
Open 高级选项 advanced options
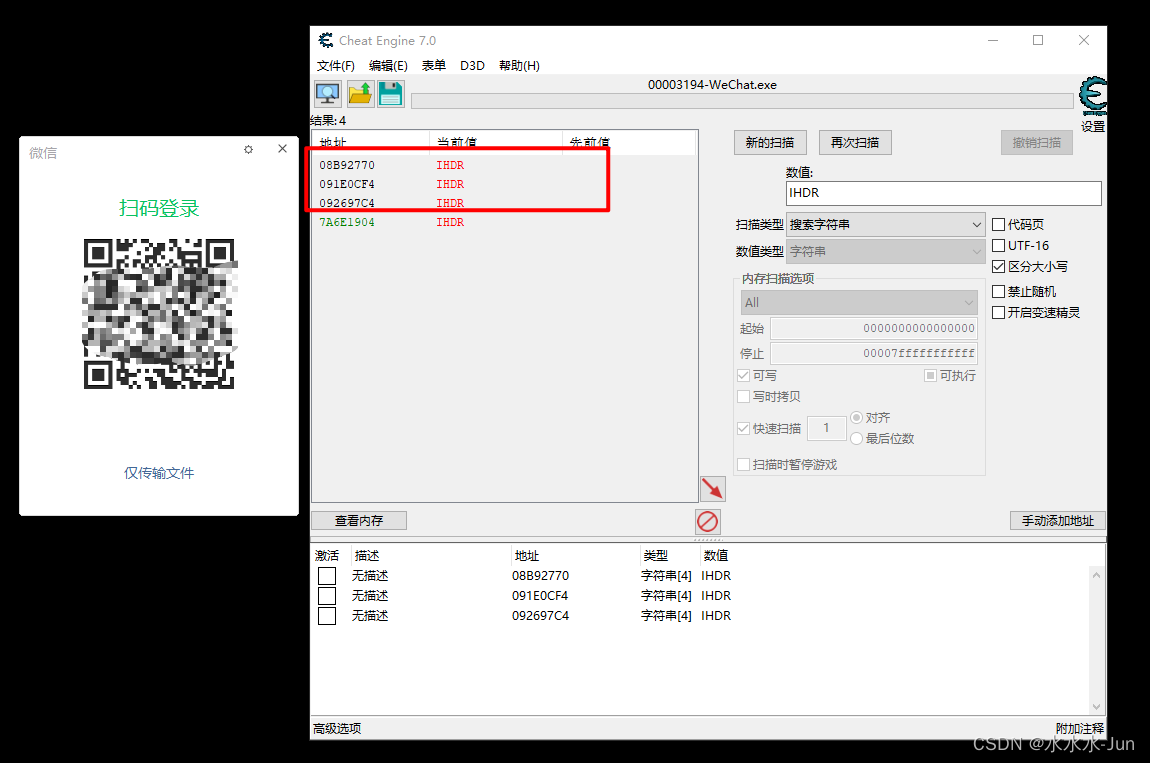337,729
